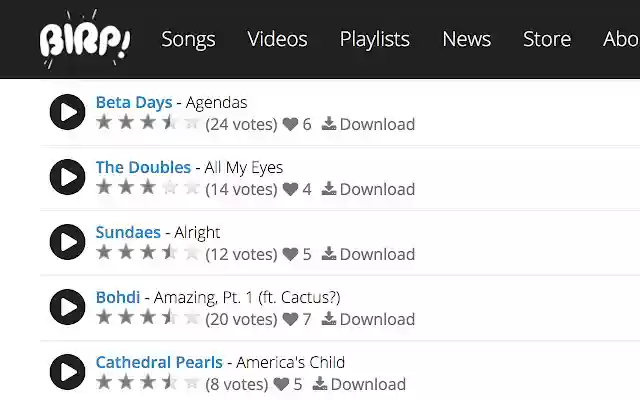640x400 pixels.
Task: Favorite the Sundaes track via heart
Action: click(x=290, y=254)
